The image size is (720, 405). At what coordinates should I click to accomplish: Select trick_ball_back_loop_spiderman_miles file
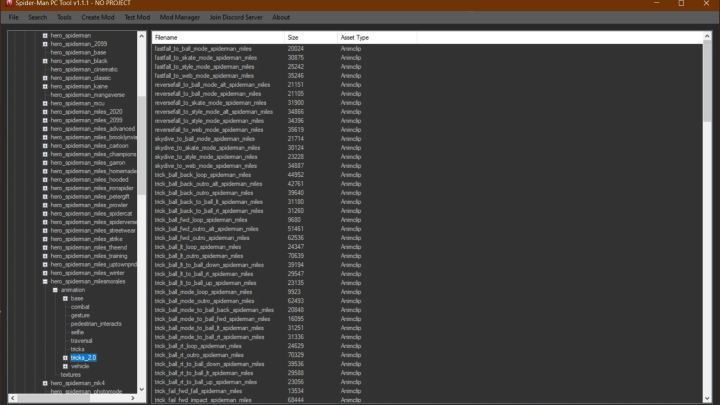(x=203, y=175)
